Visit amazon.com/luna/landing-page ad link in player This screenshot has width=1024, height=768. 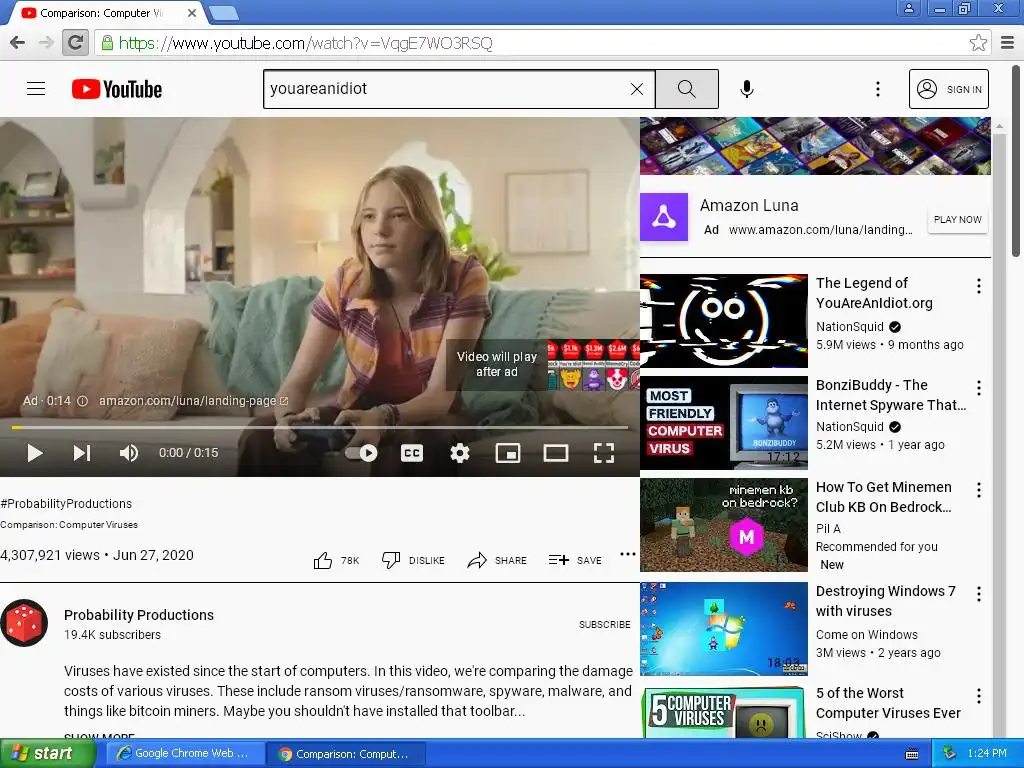pos(193,401)
